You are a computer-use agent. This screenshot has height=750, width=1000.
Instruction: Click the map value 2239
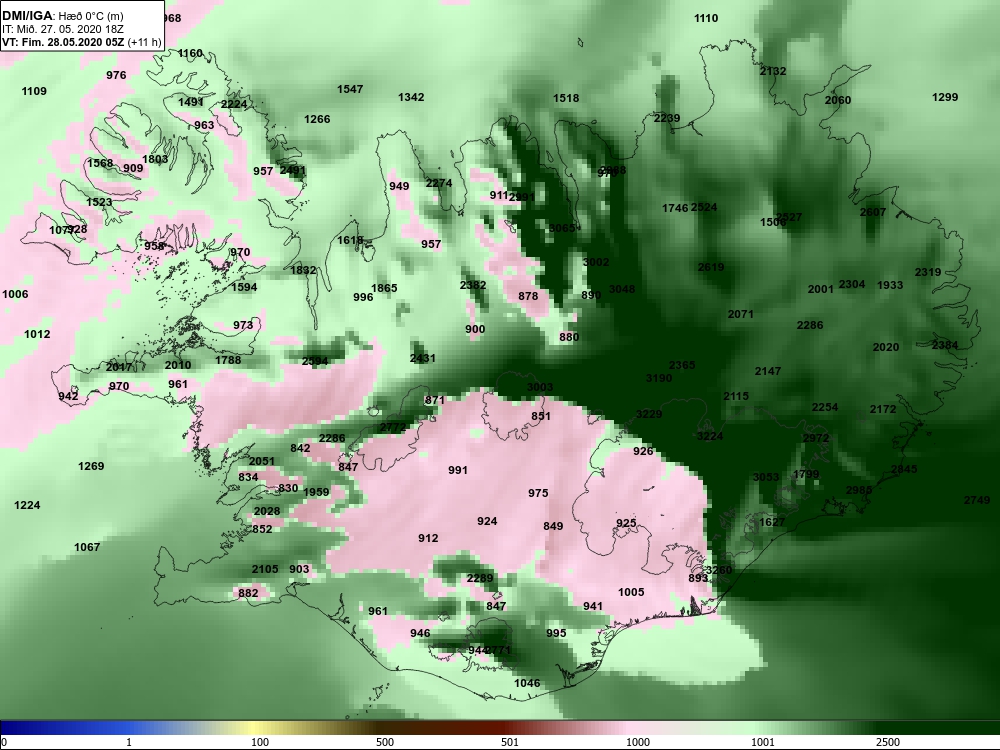[667, 118]
